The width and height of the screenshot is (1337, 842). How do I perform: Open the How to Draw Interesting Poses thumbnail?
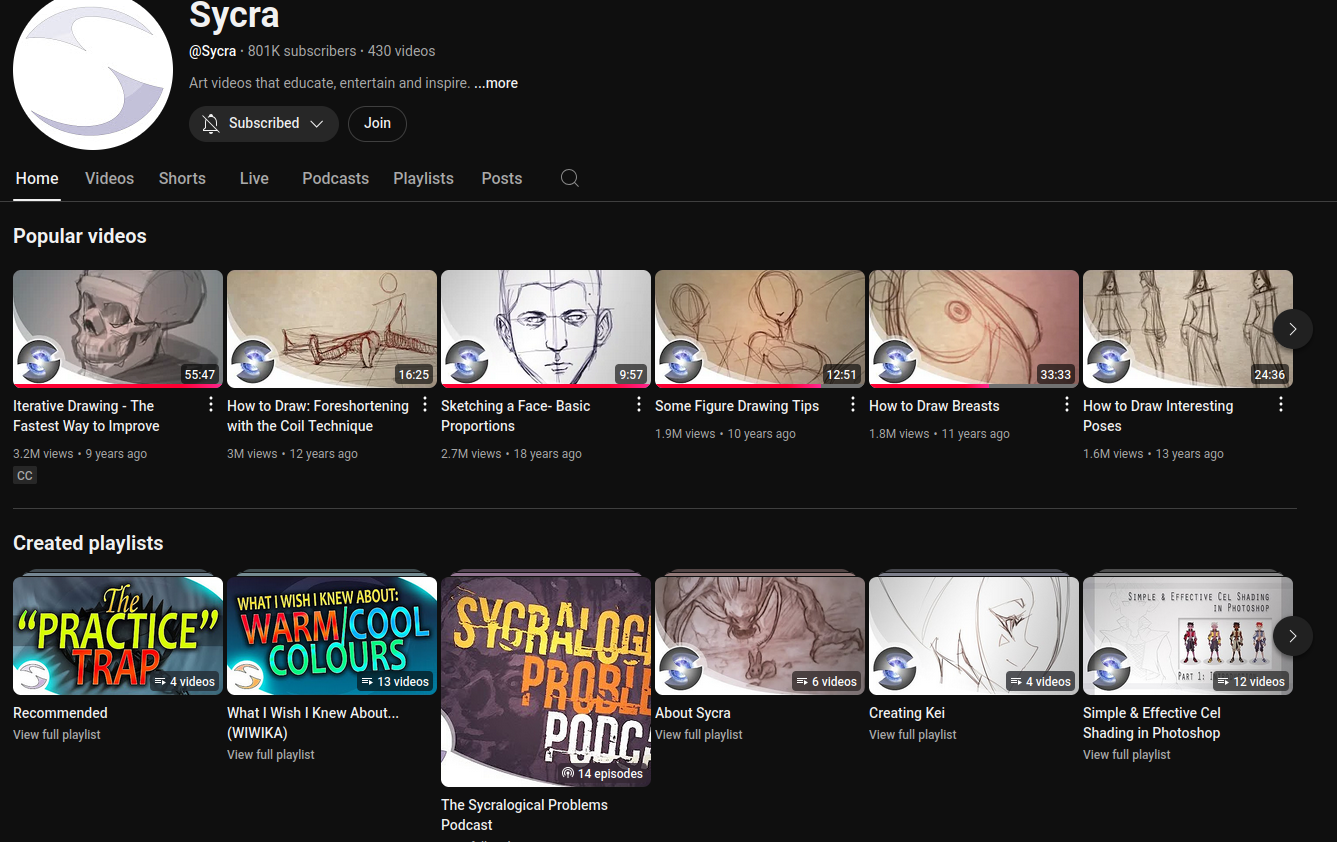pos(1188,328)
